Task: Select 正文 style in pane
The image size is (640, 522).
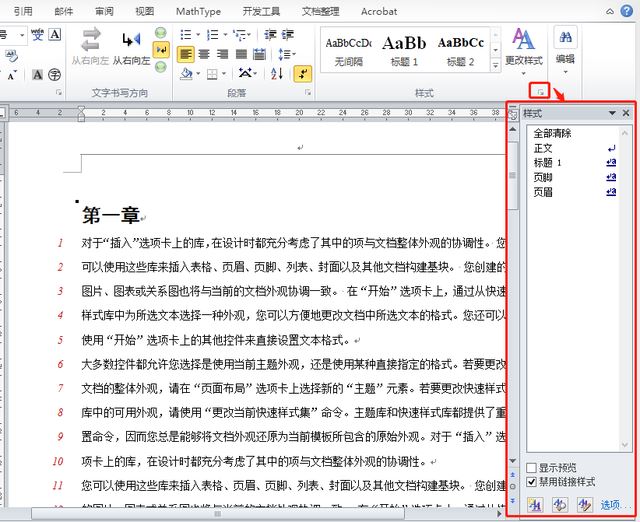Action: pos(575,148)
